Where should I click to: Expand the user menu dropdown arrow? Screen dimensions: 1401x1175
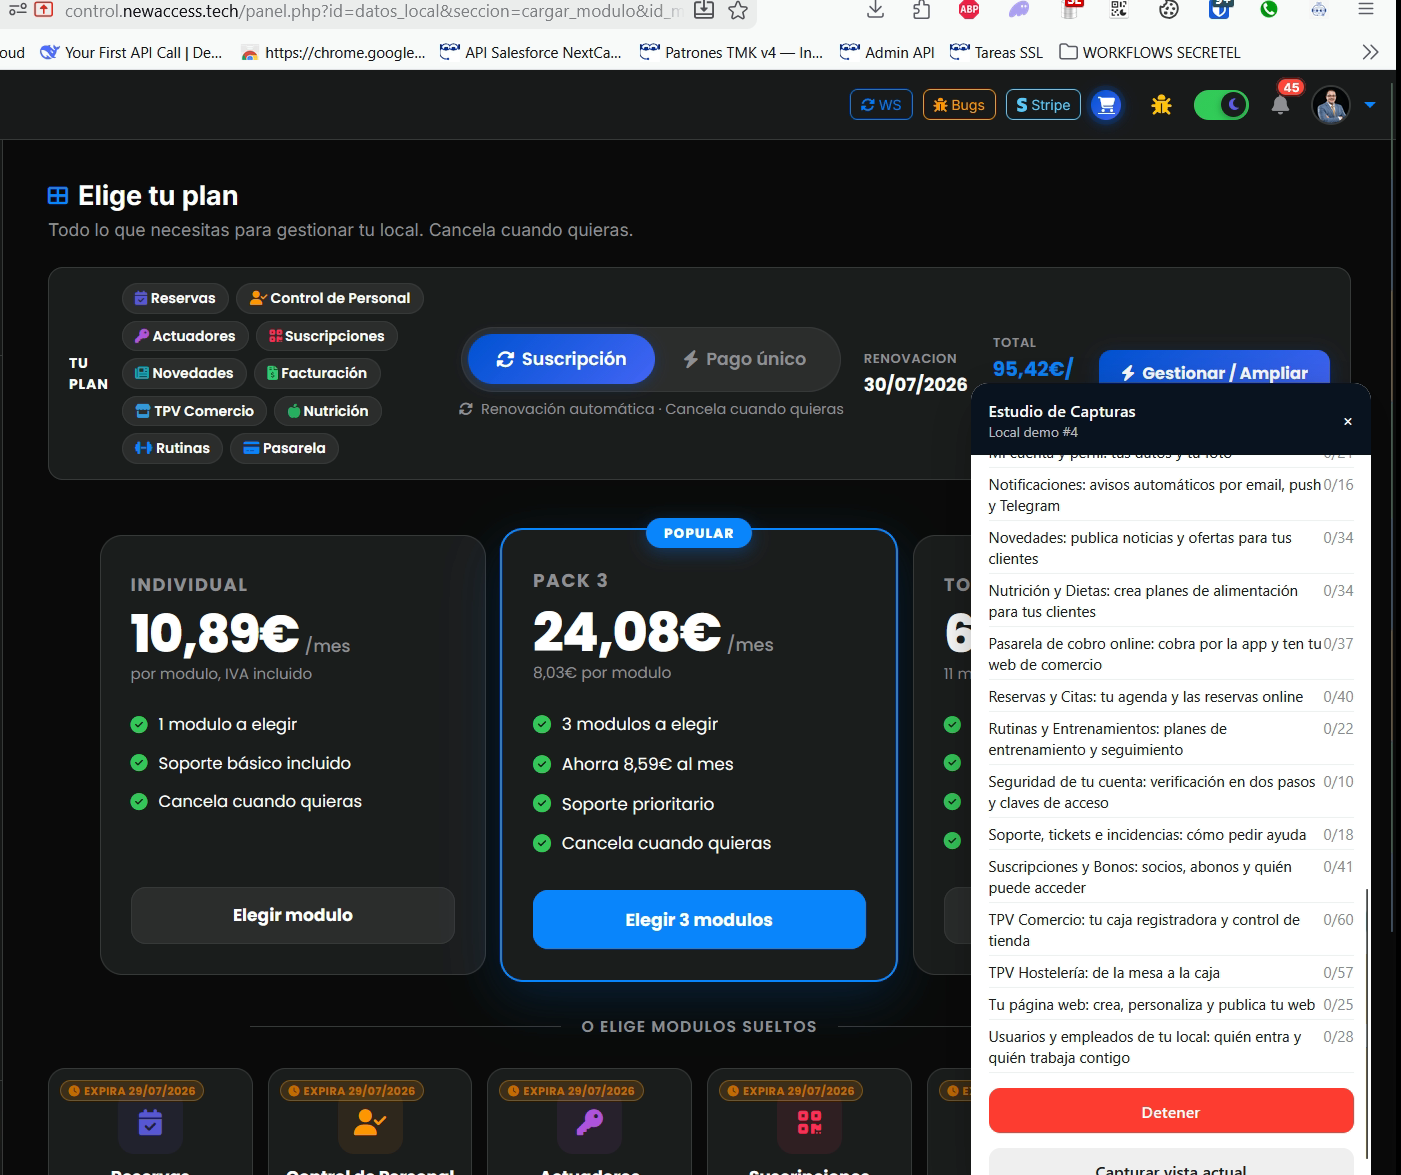pyautogui.click(x=1370, y=105)
